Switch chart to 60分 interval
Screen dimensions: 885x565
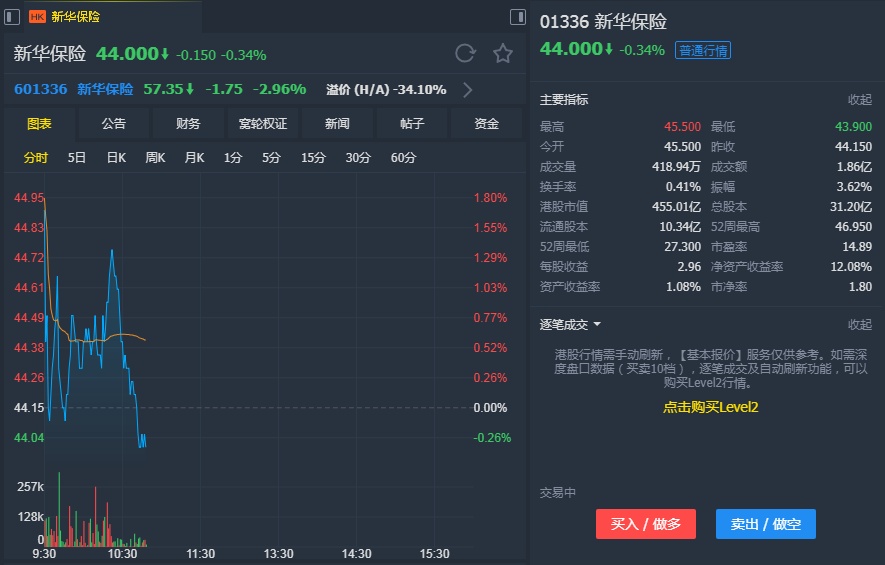[403, 158]
